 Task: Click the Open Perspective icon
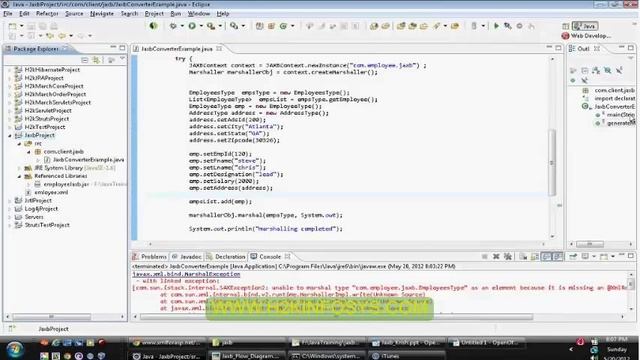565,26
